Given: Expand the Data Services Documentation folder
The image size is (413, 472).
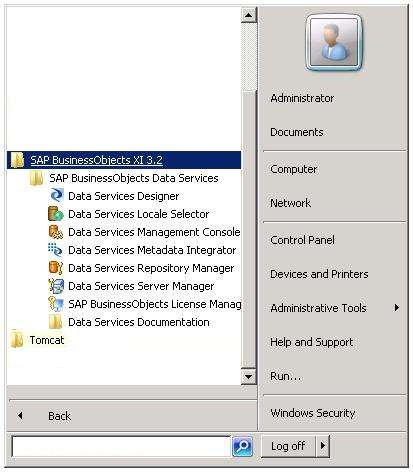Looking at the screenshot, I should pyautogui.click(x=129, y=322).
